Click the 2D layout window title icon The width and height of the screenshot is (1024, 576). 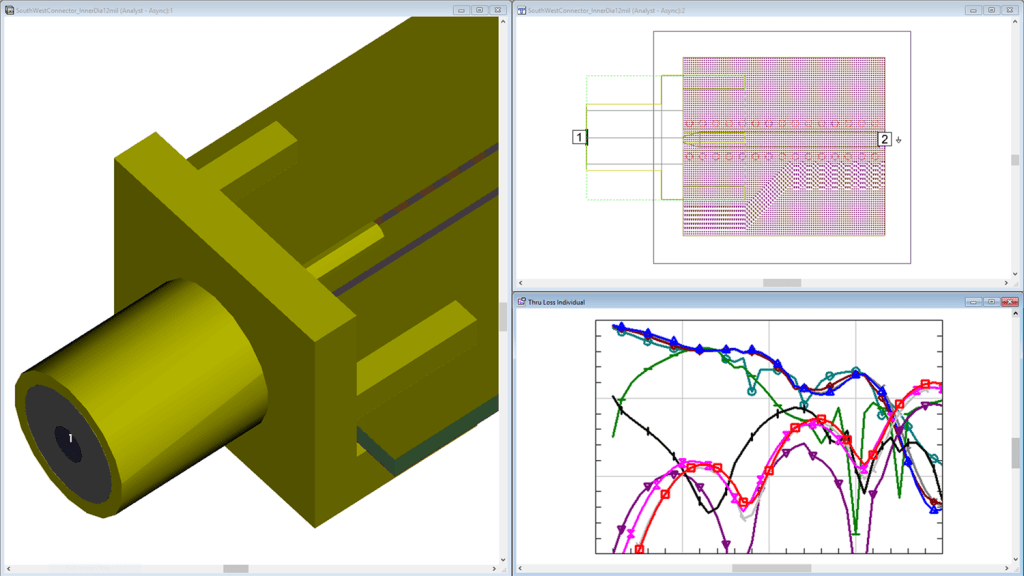tap(521, 10)
